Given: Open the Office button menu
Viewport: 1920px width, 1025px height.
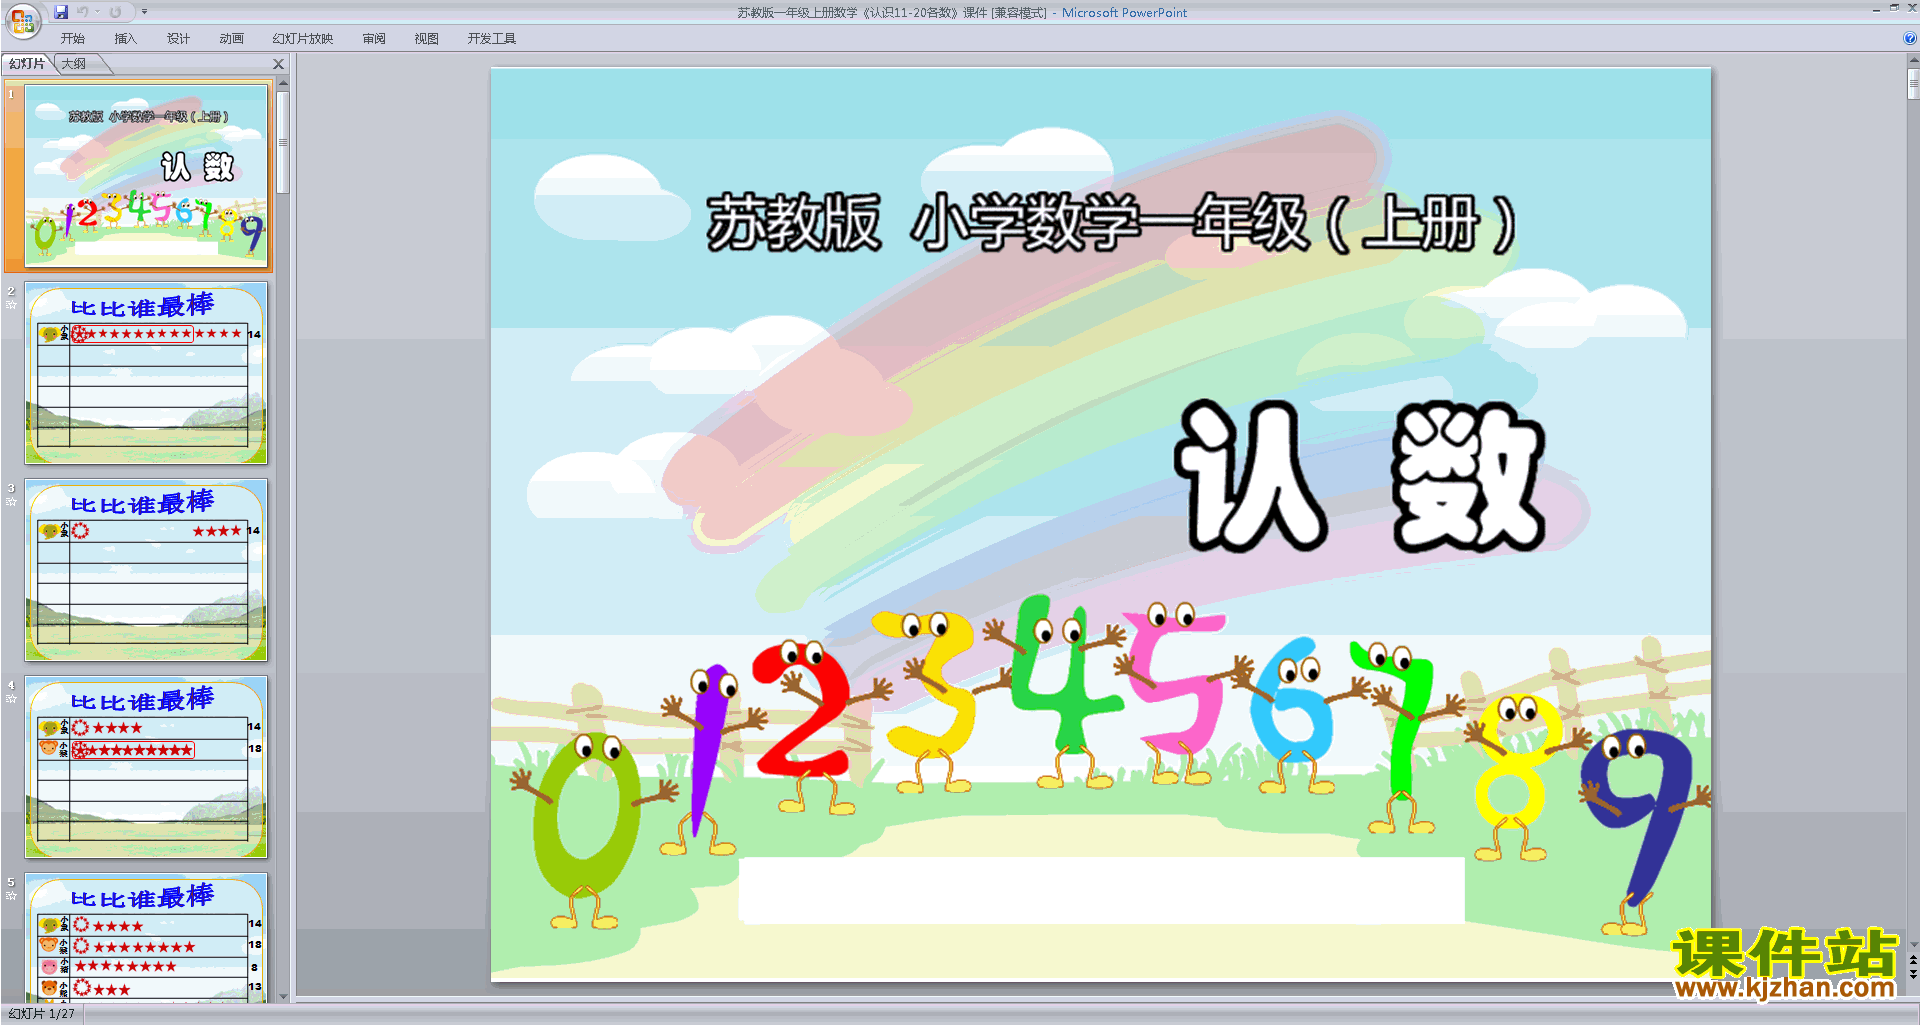Looking at the screenshot, I should pyautogui.click(x=22, y=19).
